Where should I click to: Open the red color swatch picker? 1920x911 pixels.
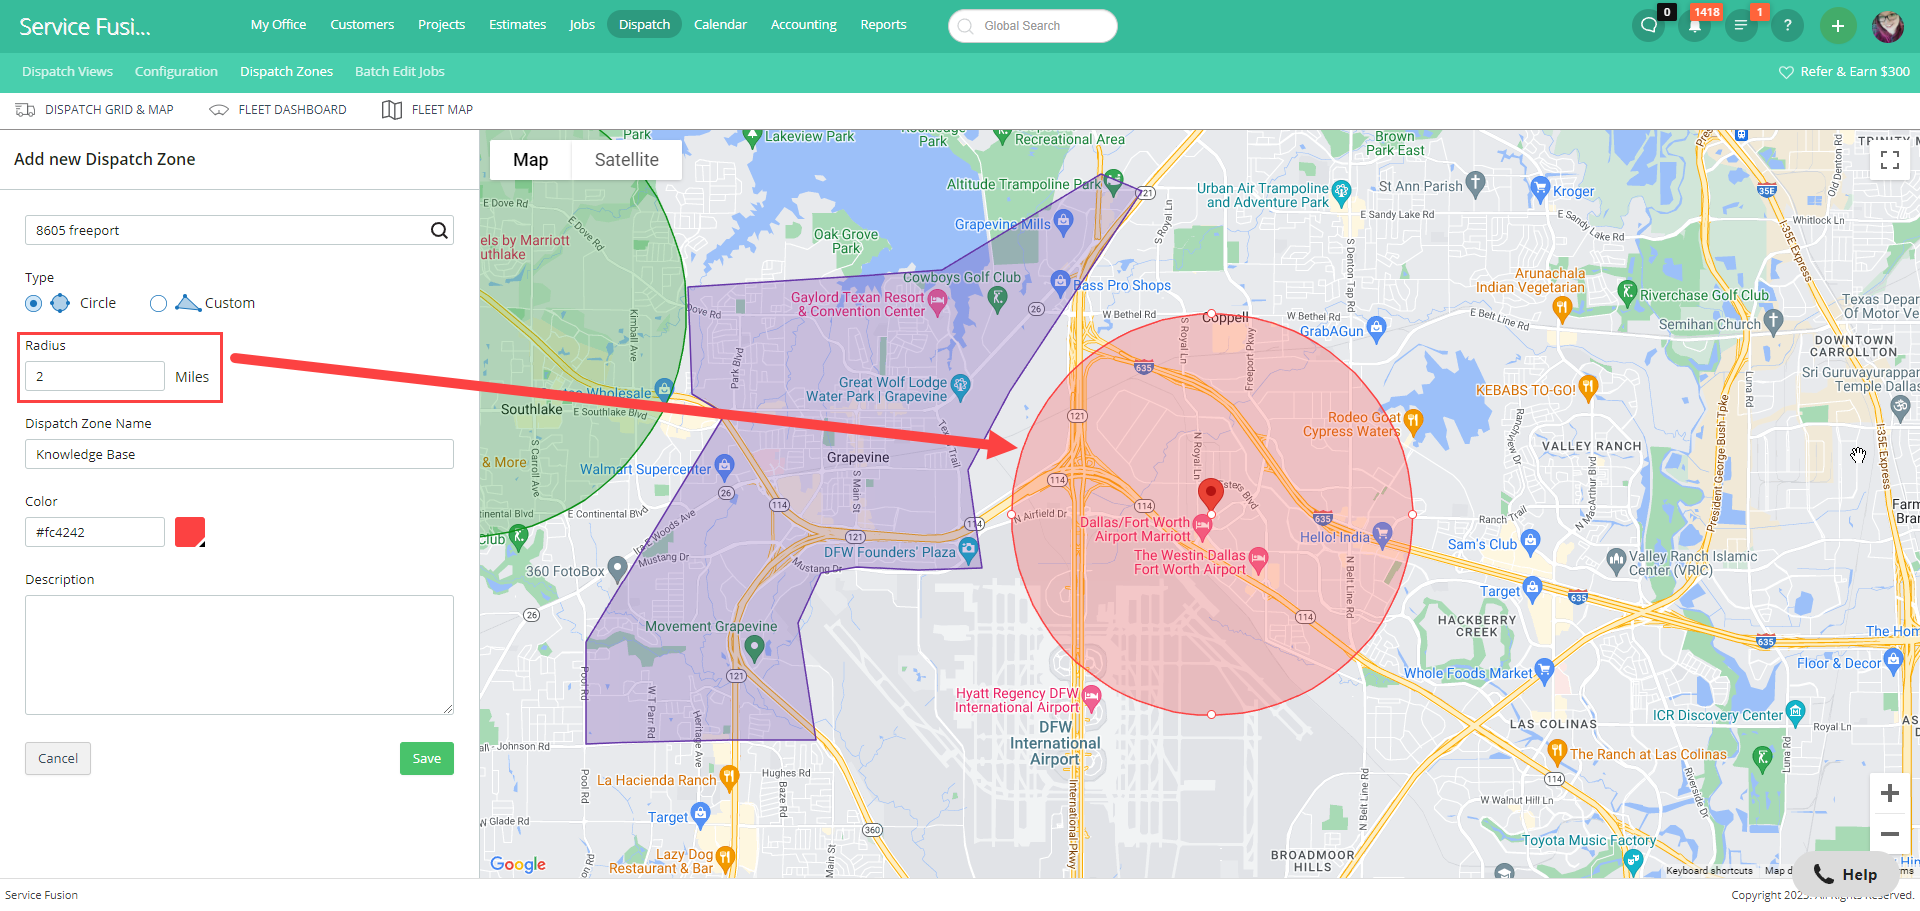click(190, 532)
